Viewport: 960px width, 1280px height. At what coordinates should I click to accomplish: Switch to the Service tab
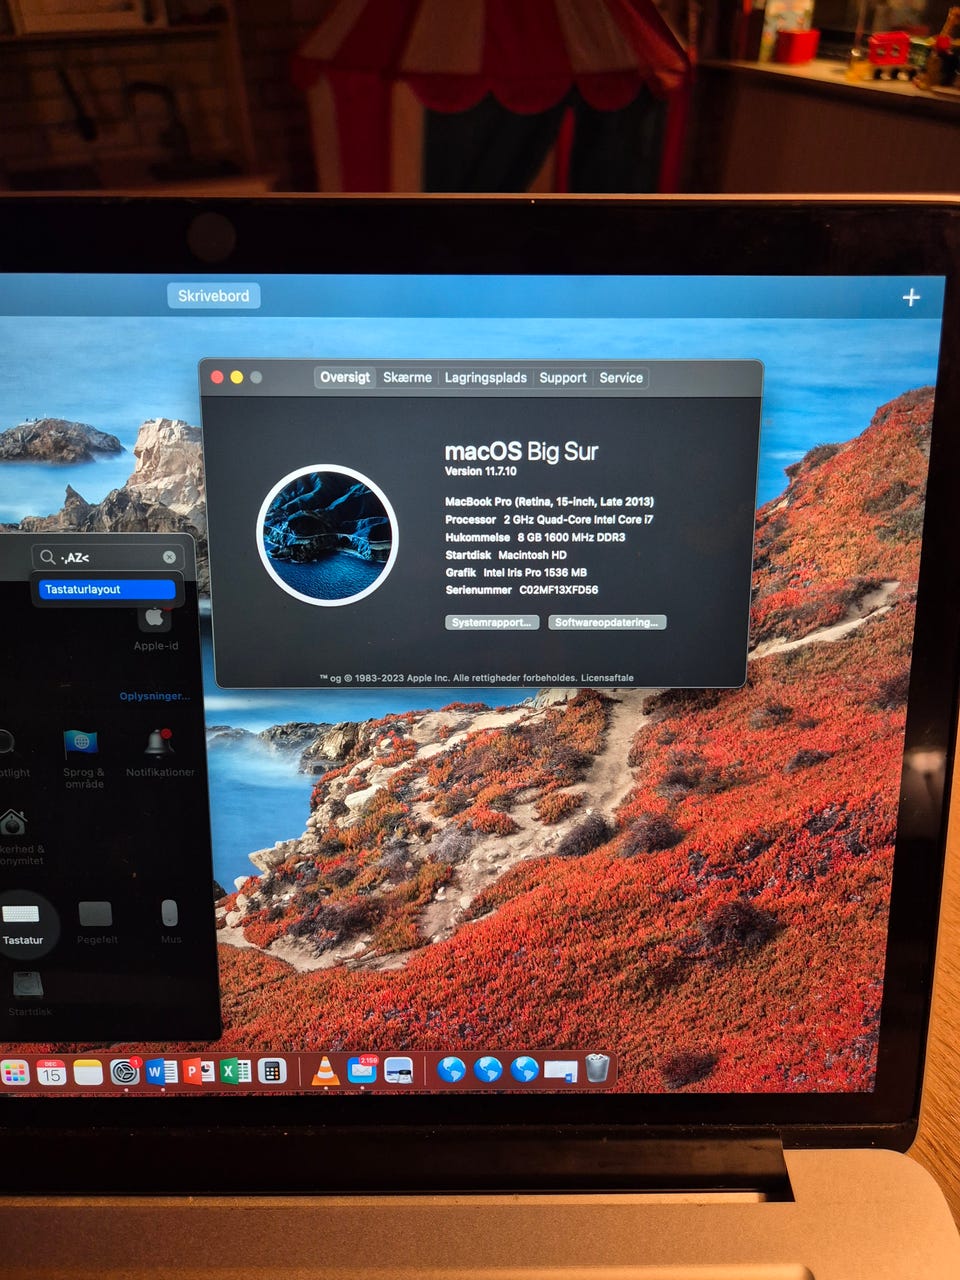pyautogui.click(x=621, y=377)
